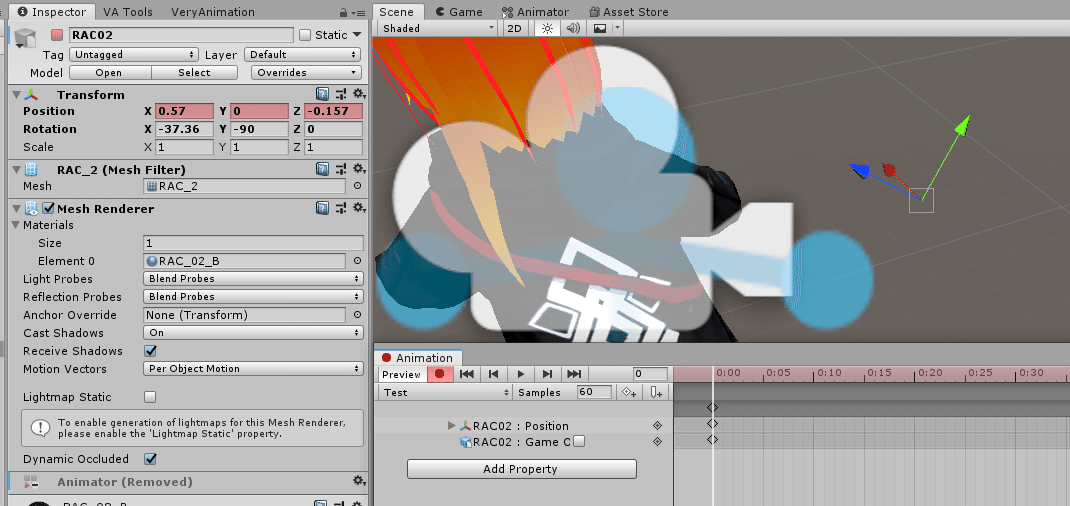Enable Lightmap Static checkbox

(x=150, y=397)
